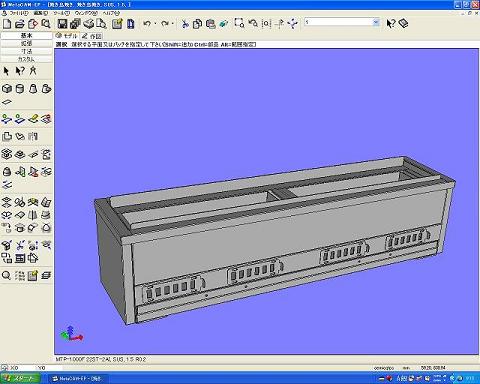Click the Open folder toolbar icon

[x=20, y=24]
